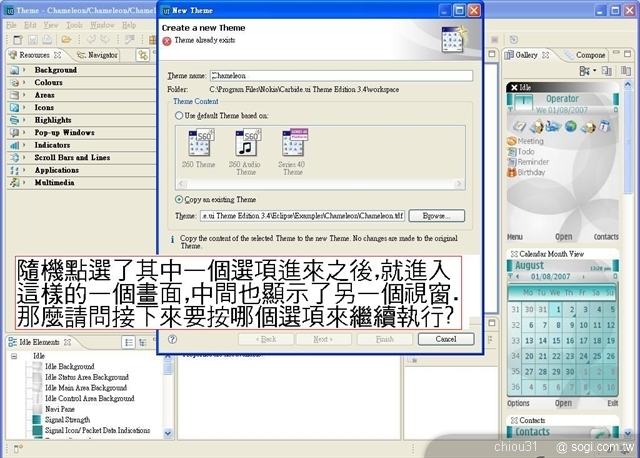Select 'Use default Theme based on' radio
Image resolution: width=640 pixels, height=458 pixels.
[x=179, y=116]
